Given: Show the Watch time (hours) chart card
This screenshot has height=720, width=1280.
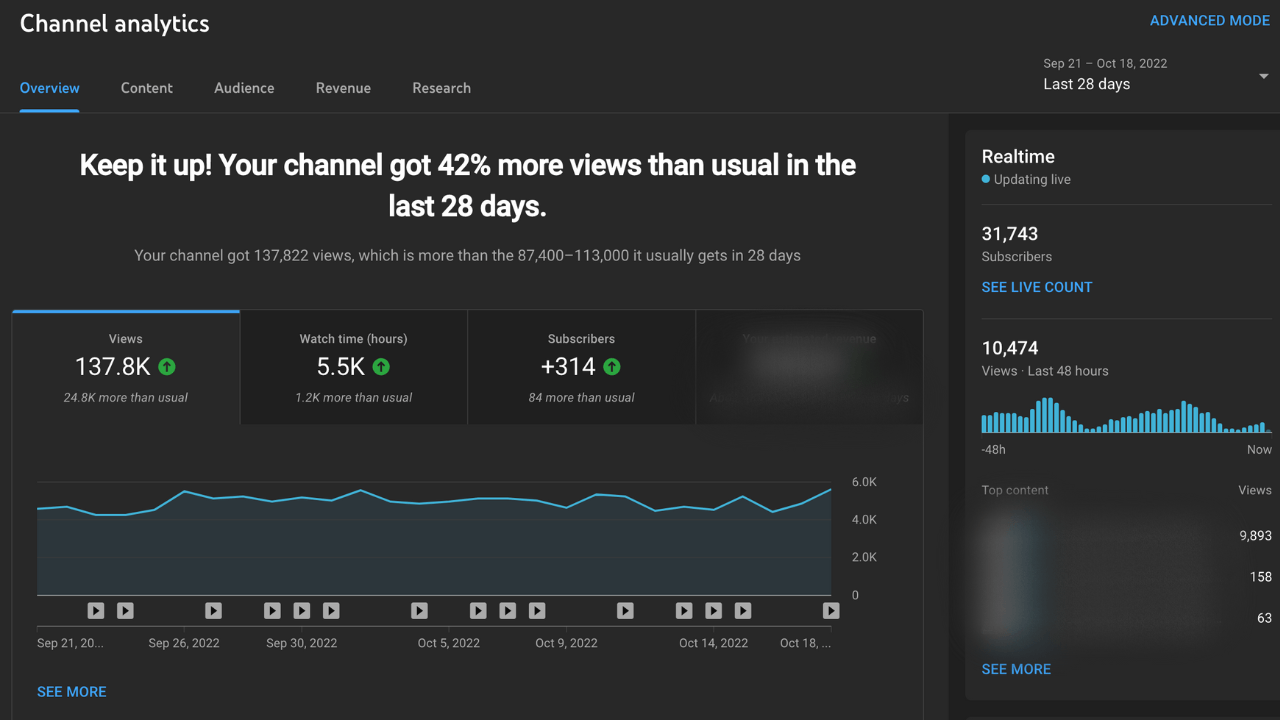Looking at the screenshot, I should point(354,367).
